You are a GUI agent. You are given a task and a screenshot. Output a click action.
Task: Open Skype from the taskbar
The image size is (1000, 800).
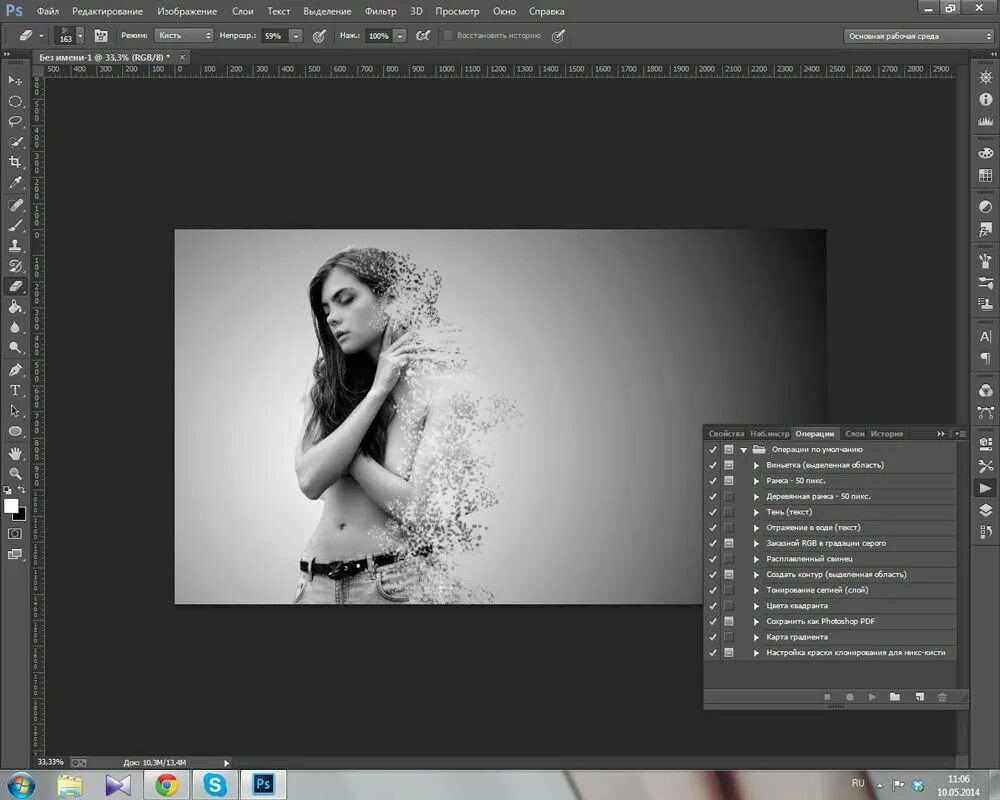[215, 784]
